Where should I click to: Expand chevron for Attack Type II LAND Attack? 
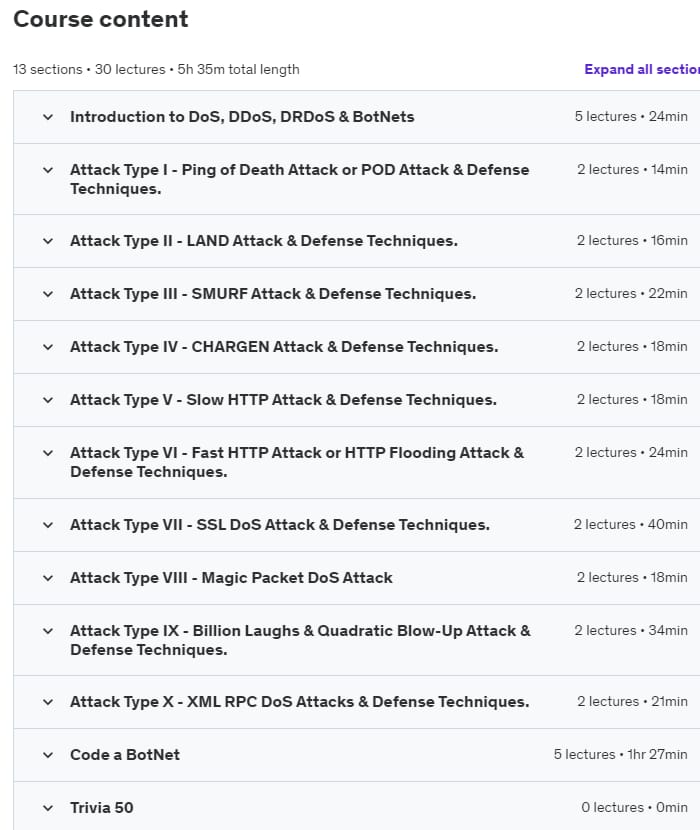point(48,241)
